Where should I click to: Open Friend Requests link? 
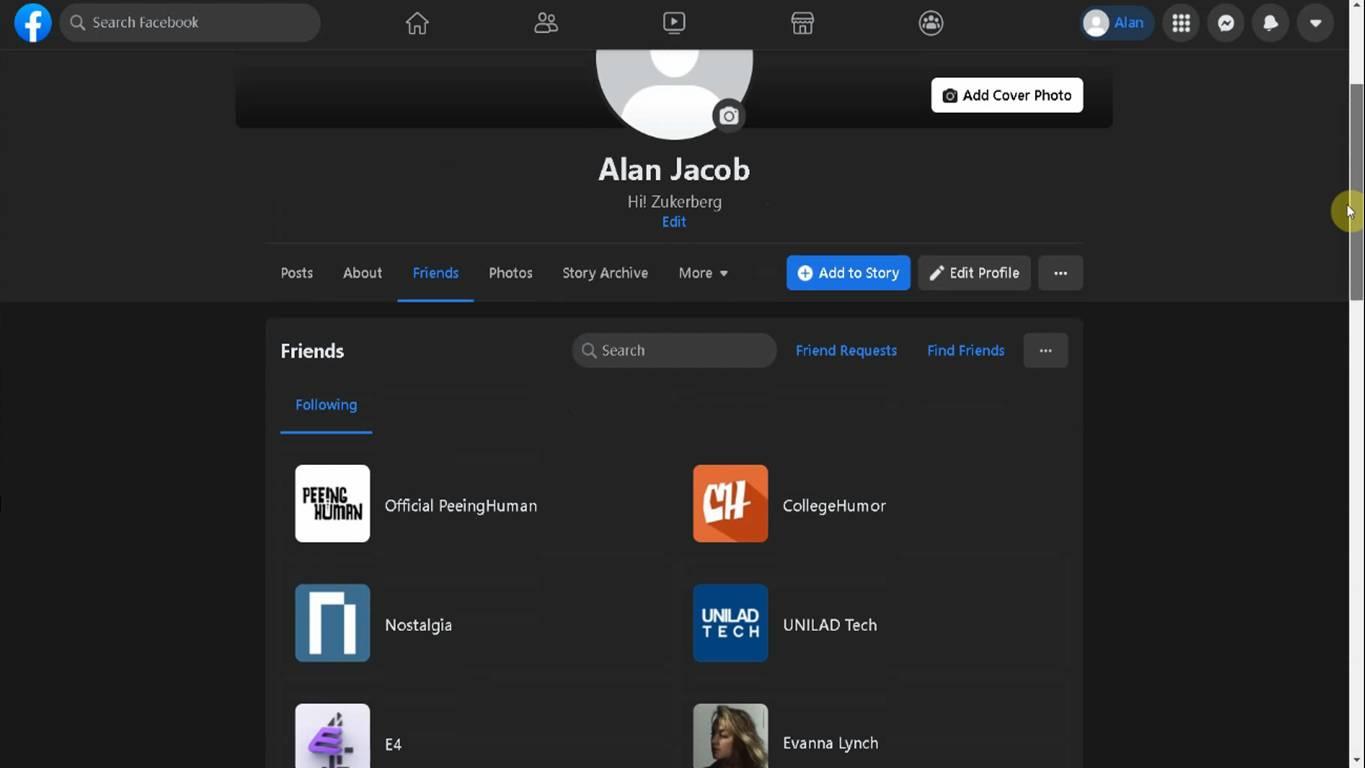point(846,350)
